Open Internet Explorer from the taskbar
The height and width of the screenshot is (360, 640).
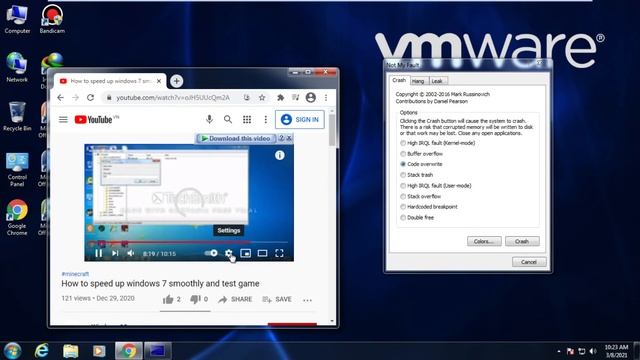pos(42,351)
